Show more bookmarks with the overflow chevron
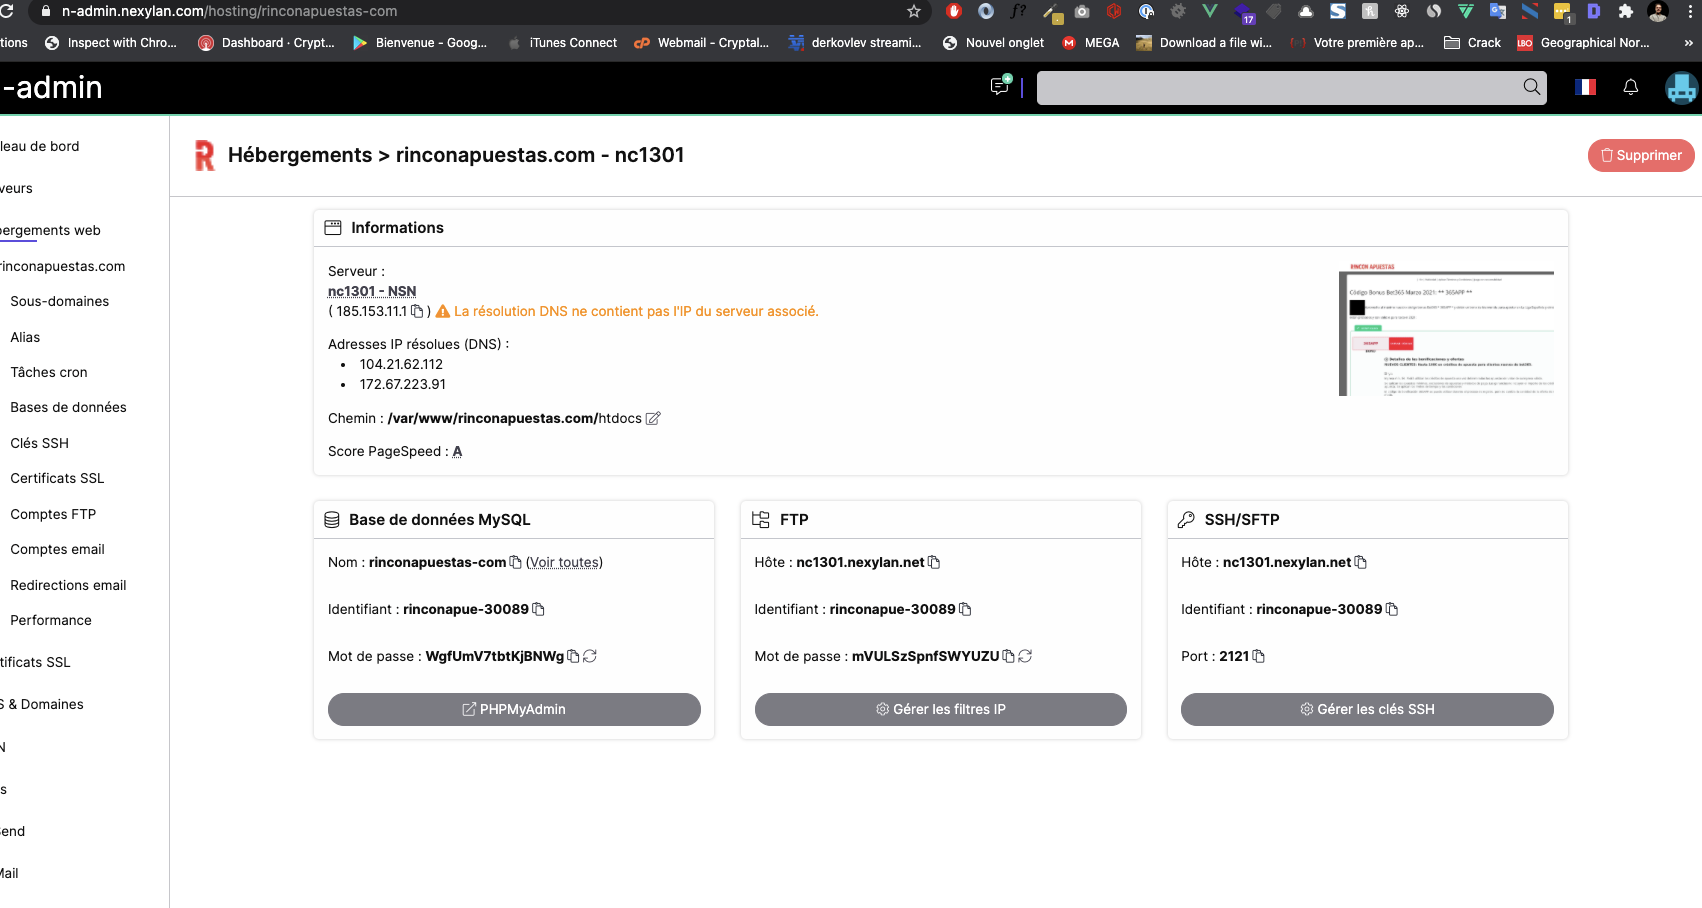The width and height of the screenshot is (1702, 908). [x=1688, y=43]
